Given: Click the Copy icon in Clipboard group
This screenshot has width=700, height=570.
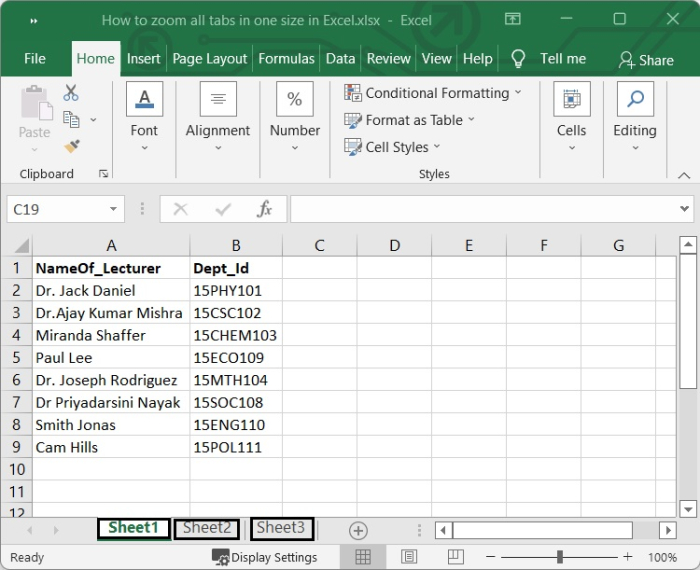Looking at the screenshot, I should (71, 119).
